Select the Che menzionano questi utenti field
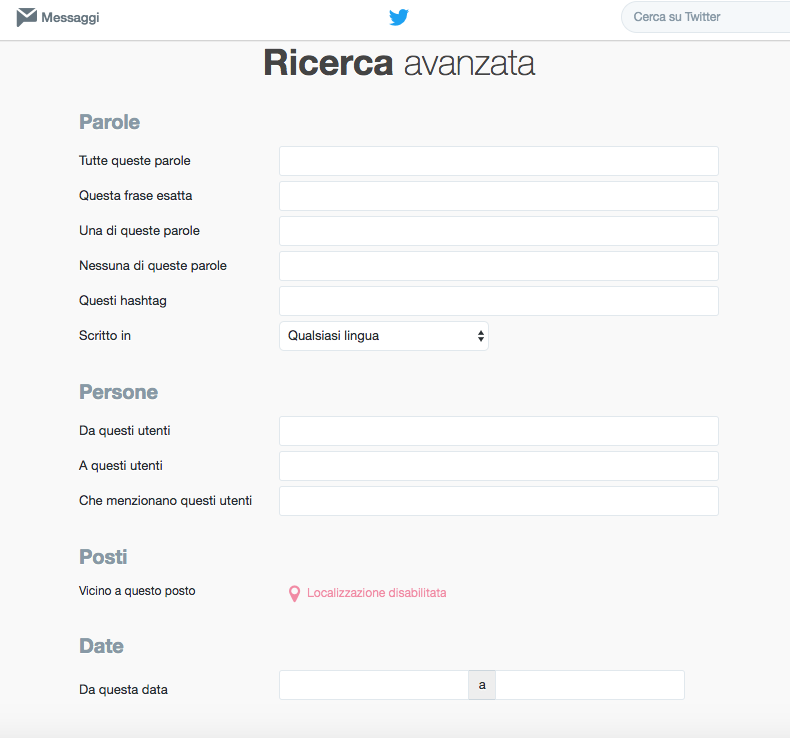The height and width of the screenshot is (738, 790). click(x=498, y=501)
